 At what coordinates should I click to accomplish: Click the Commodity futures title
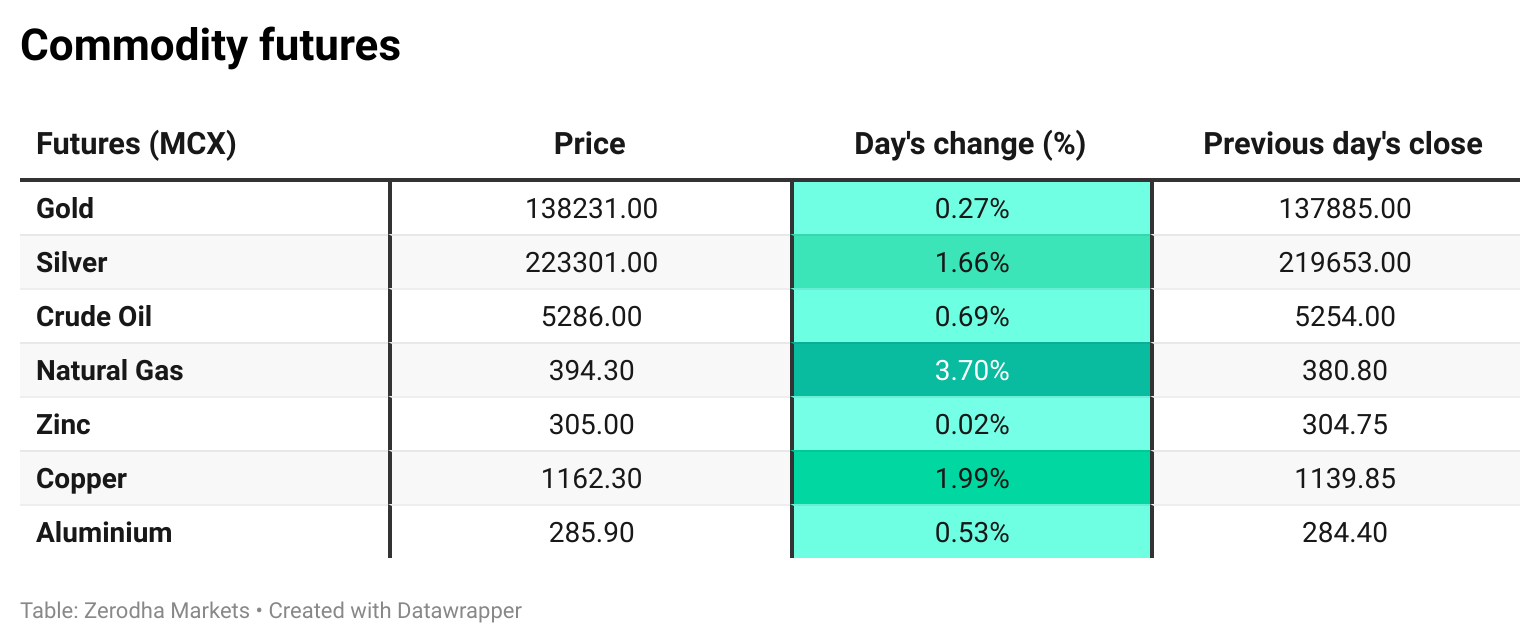coord(210,46)
